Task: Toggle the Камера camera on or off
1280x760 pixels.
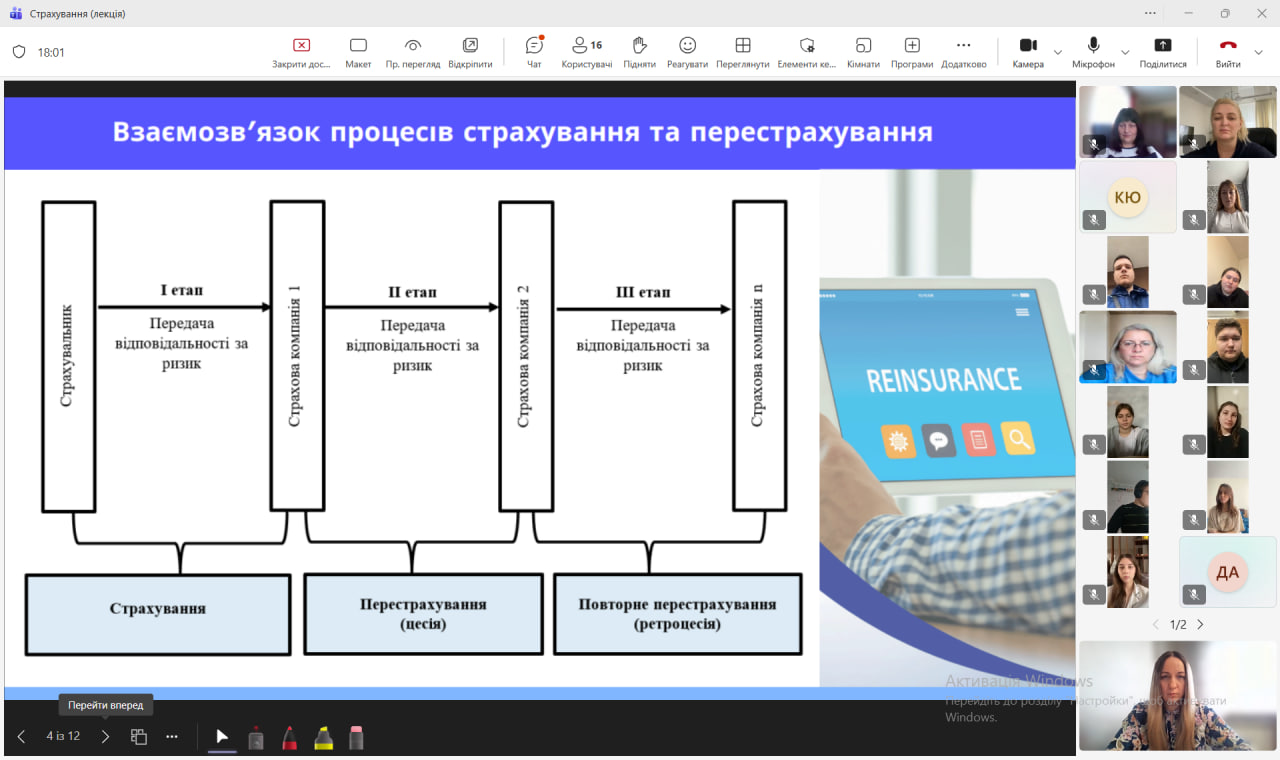Action: tap(1027, 51)
